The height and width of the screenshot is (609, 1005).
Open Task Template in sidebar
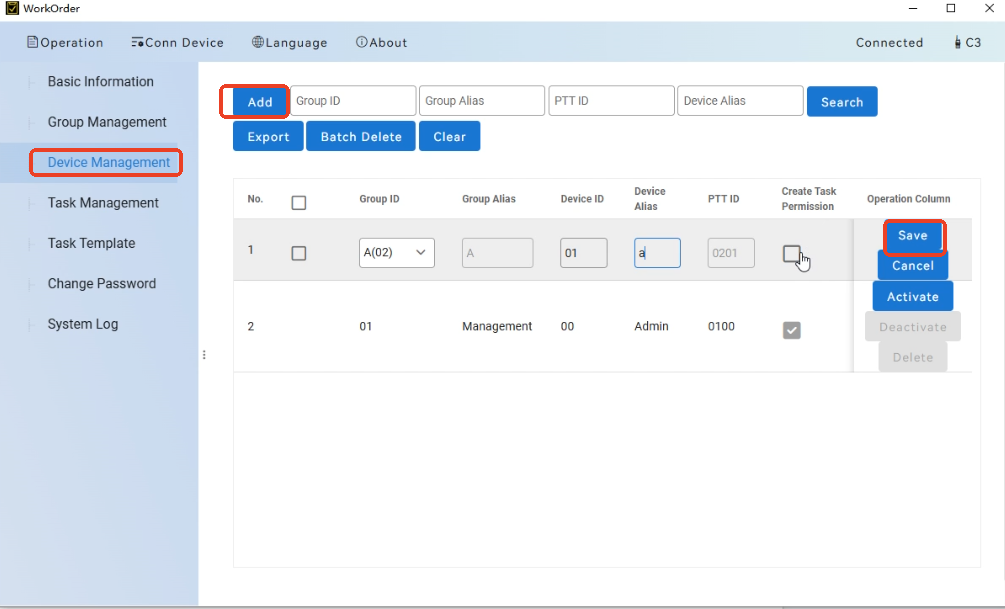click(91, 243)
